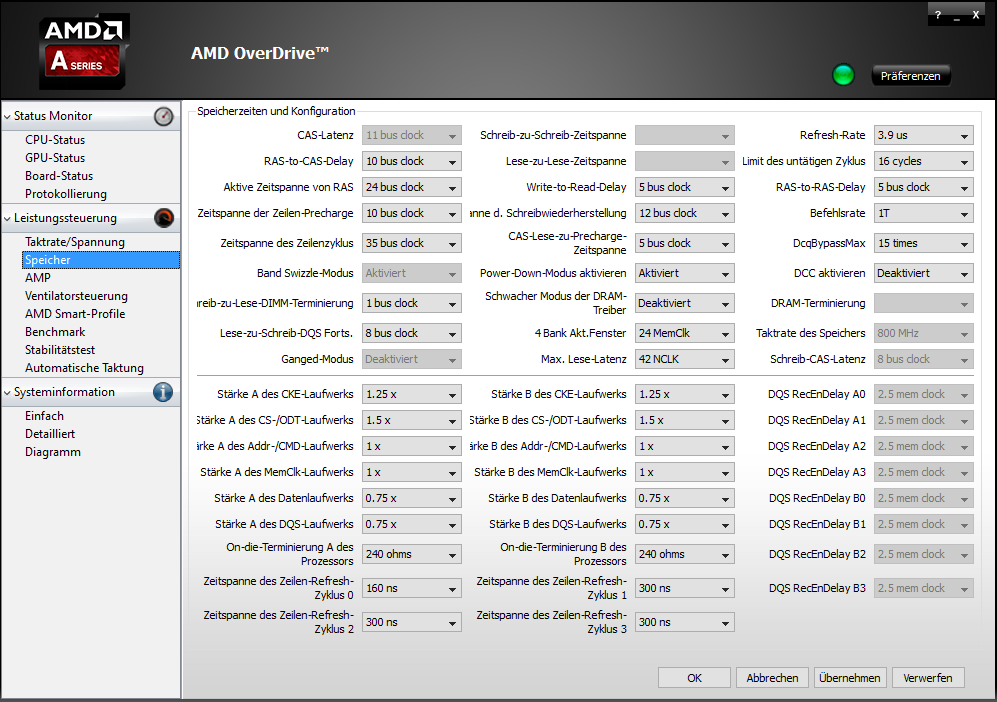Open Schwacher Modus der DRAM-Treiber dropdown

pyautogui.click(x=685, y=303)
